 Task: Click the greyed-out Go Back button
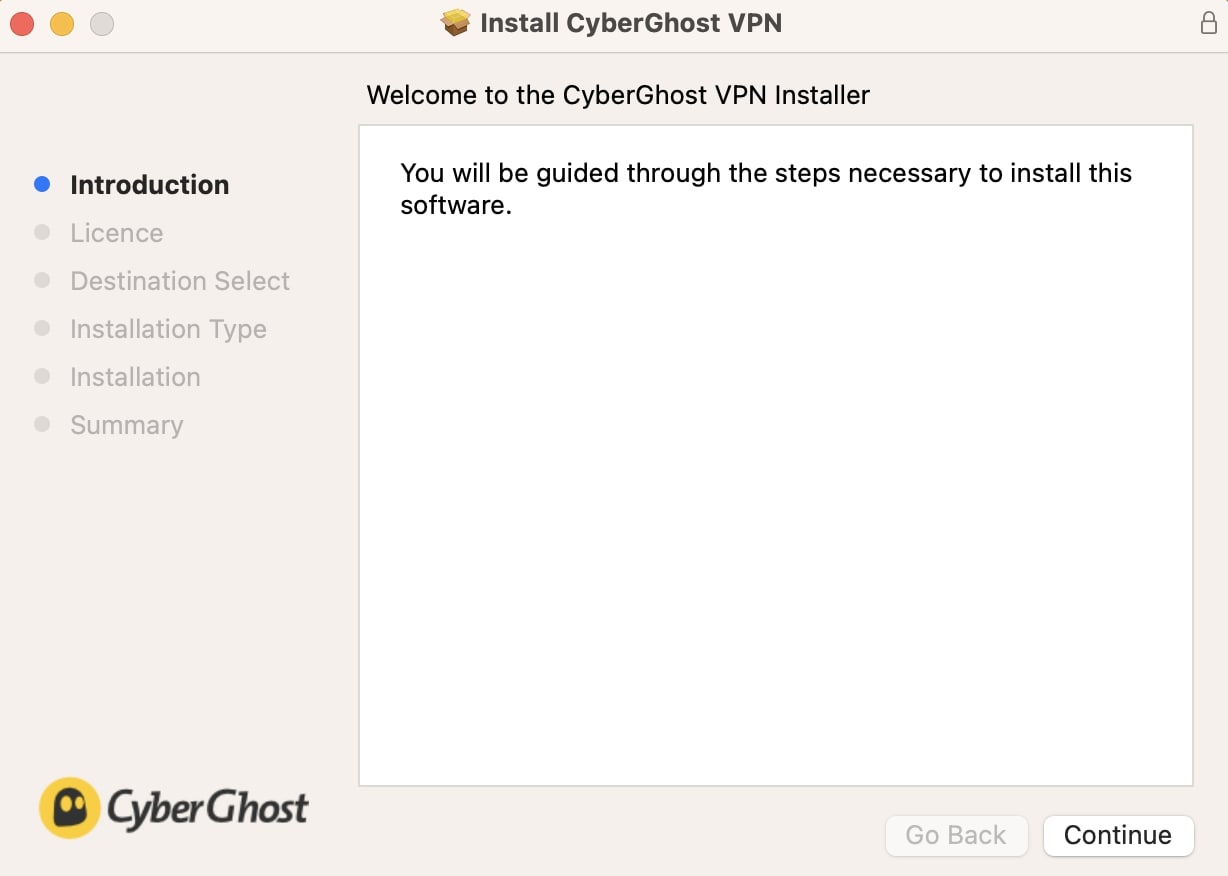pyautogui.click(x=956, y=836)
